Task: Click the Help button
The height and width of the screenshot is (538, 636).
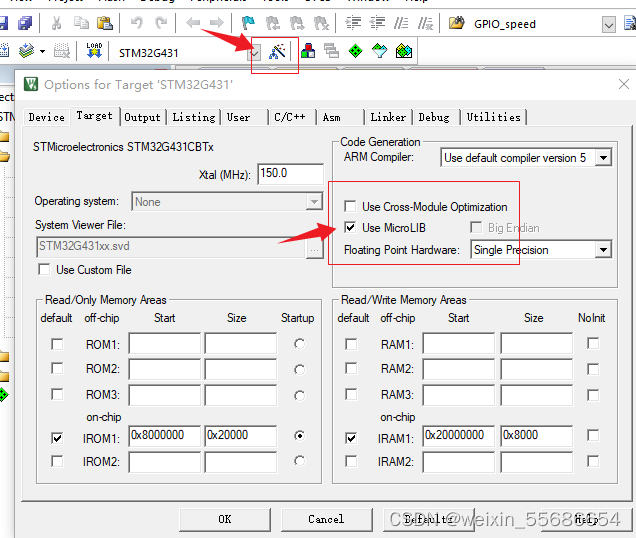Action: 586,519
